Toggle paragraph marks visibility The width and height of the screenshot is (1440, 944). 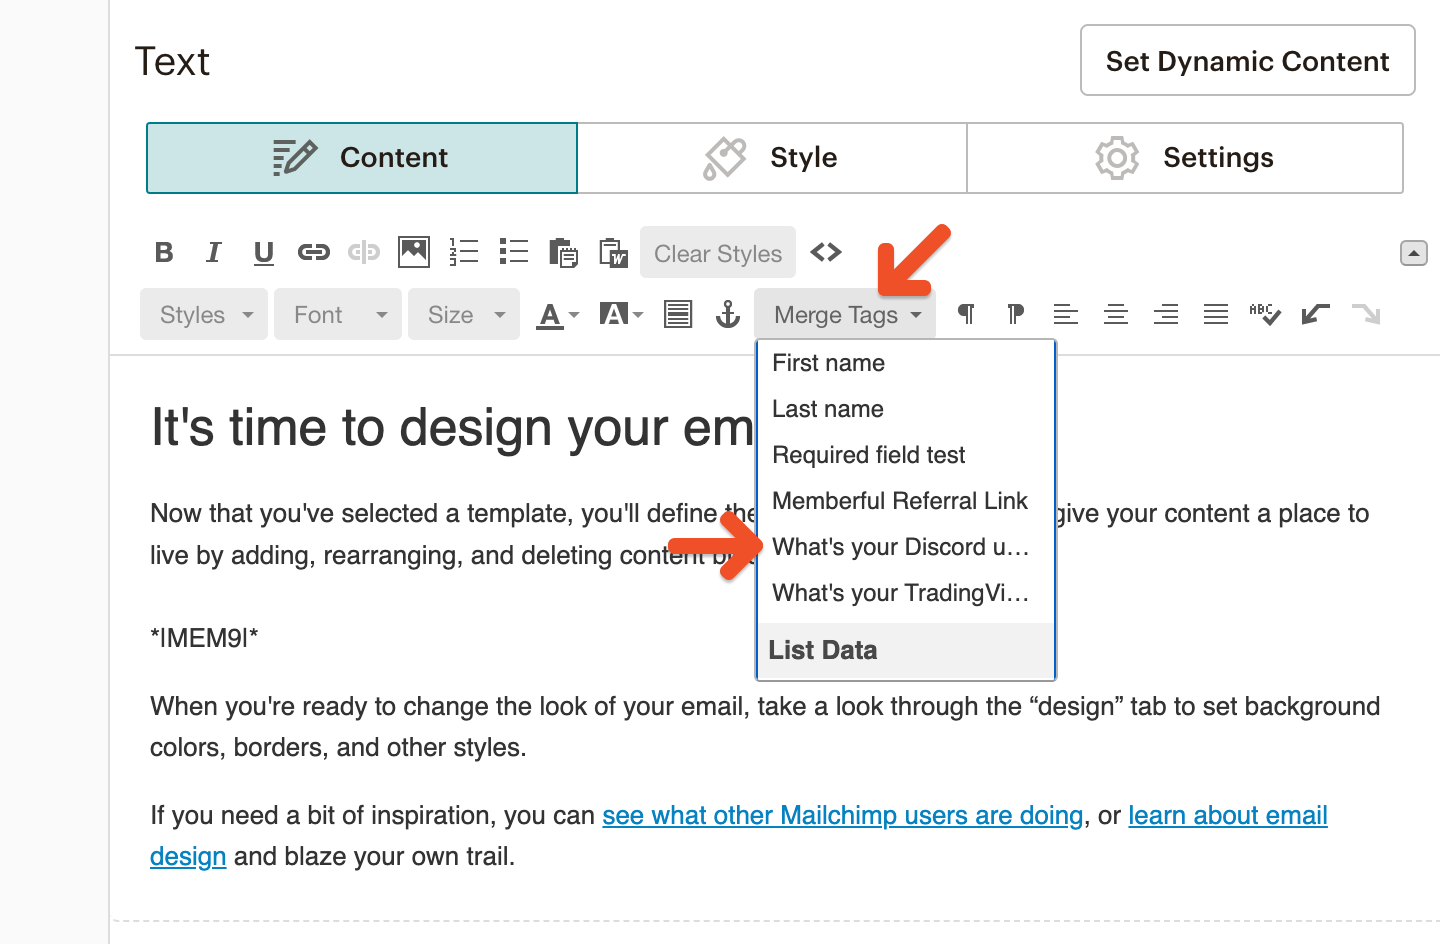click(964, 314)
